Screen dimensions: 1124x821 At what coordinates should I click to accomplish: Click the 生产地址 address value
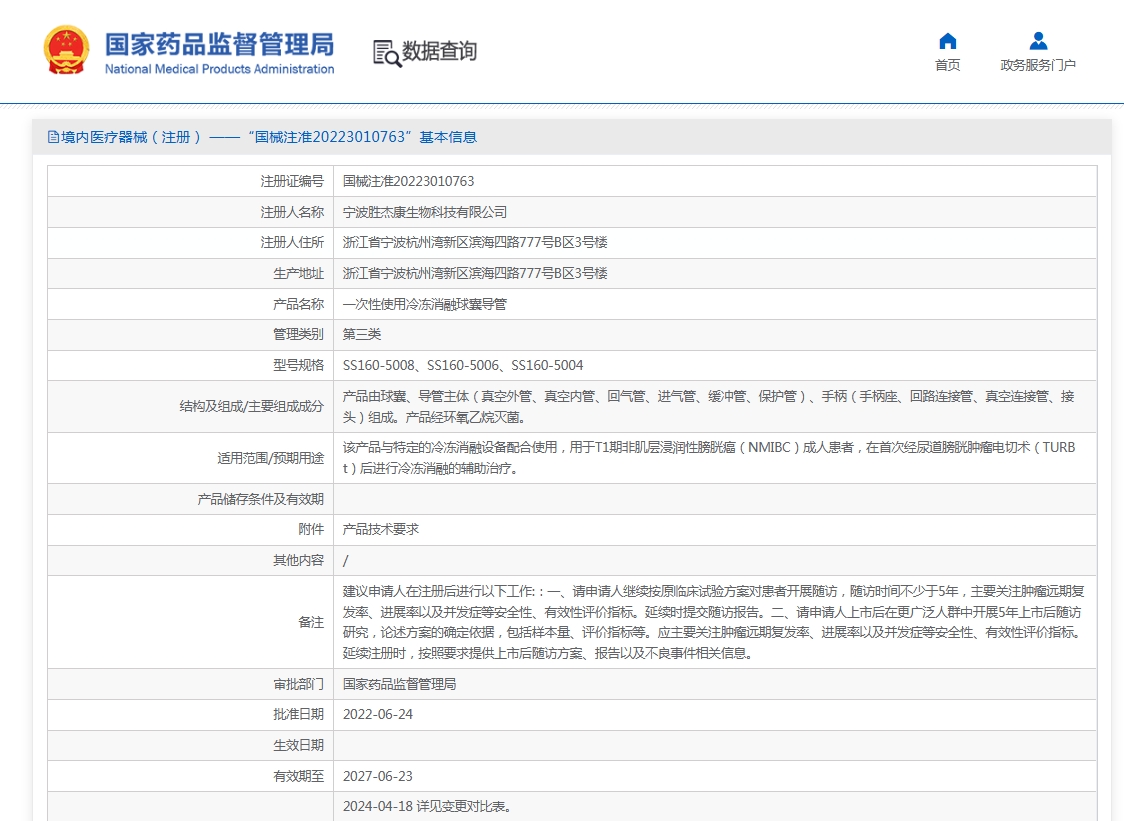(475, 273)
